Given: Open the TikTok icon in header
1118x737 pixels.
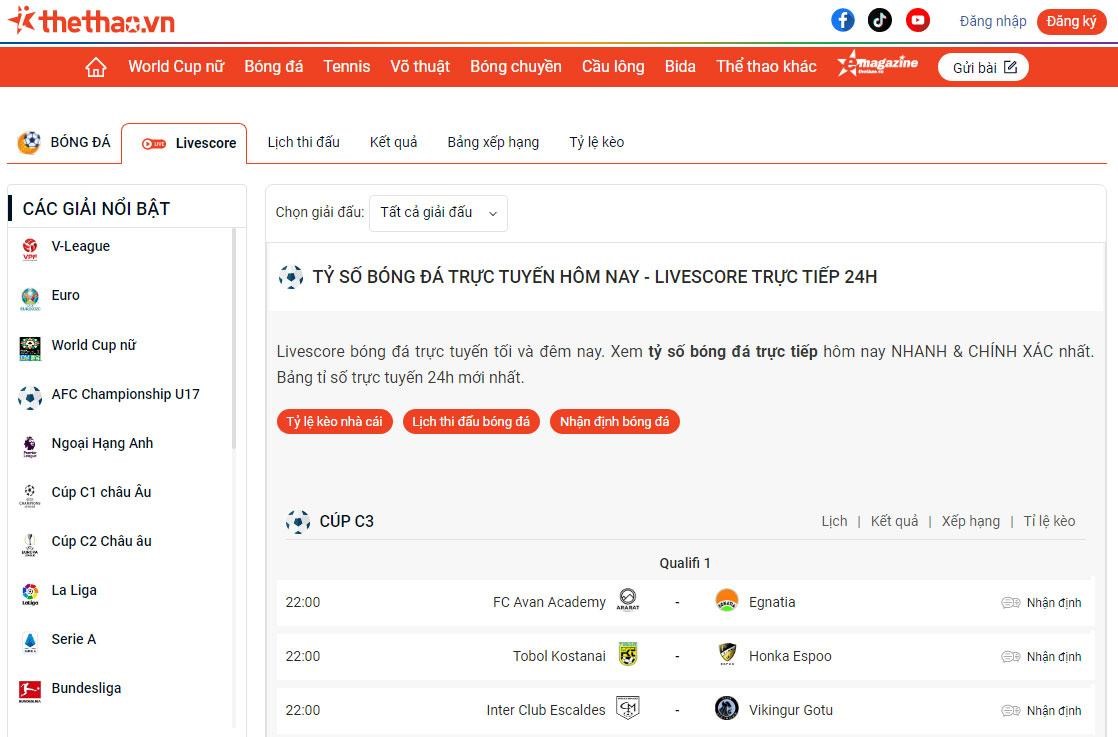Looking at the screenshot, I should [x=880, y=20].
